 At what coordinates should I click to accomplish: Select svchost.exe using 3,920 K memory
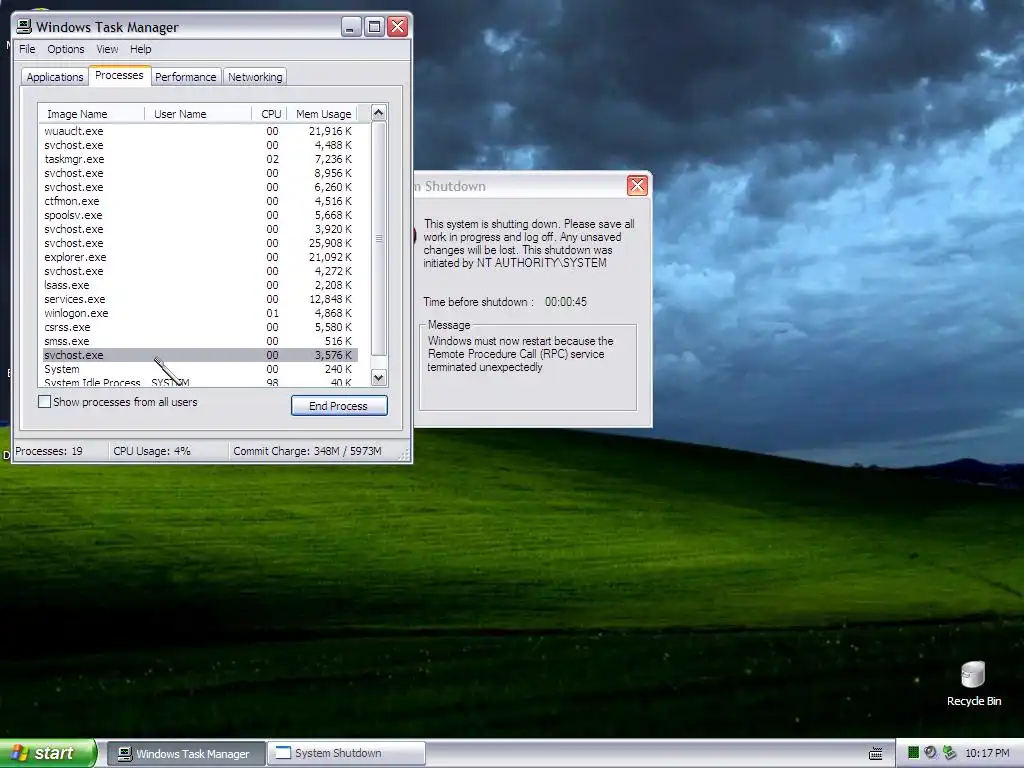(200, 229)
